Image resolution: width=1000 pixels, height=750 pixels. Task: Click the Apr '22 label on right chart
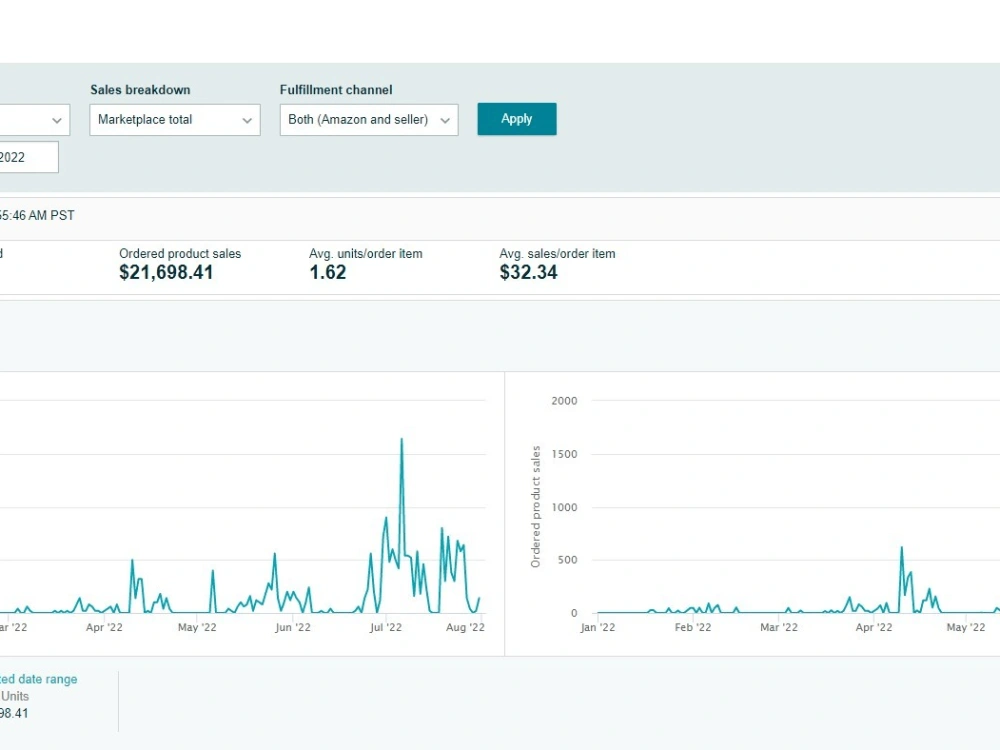click(x=874, y=627)
